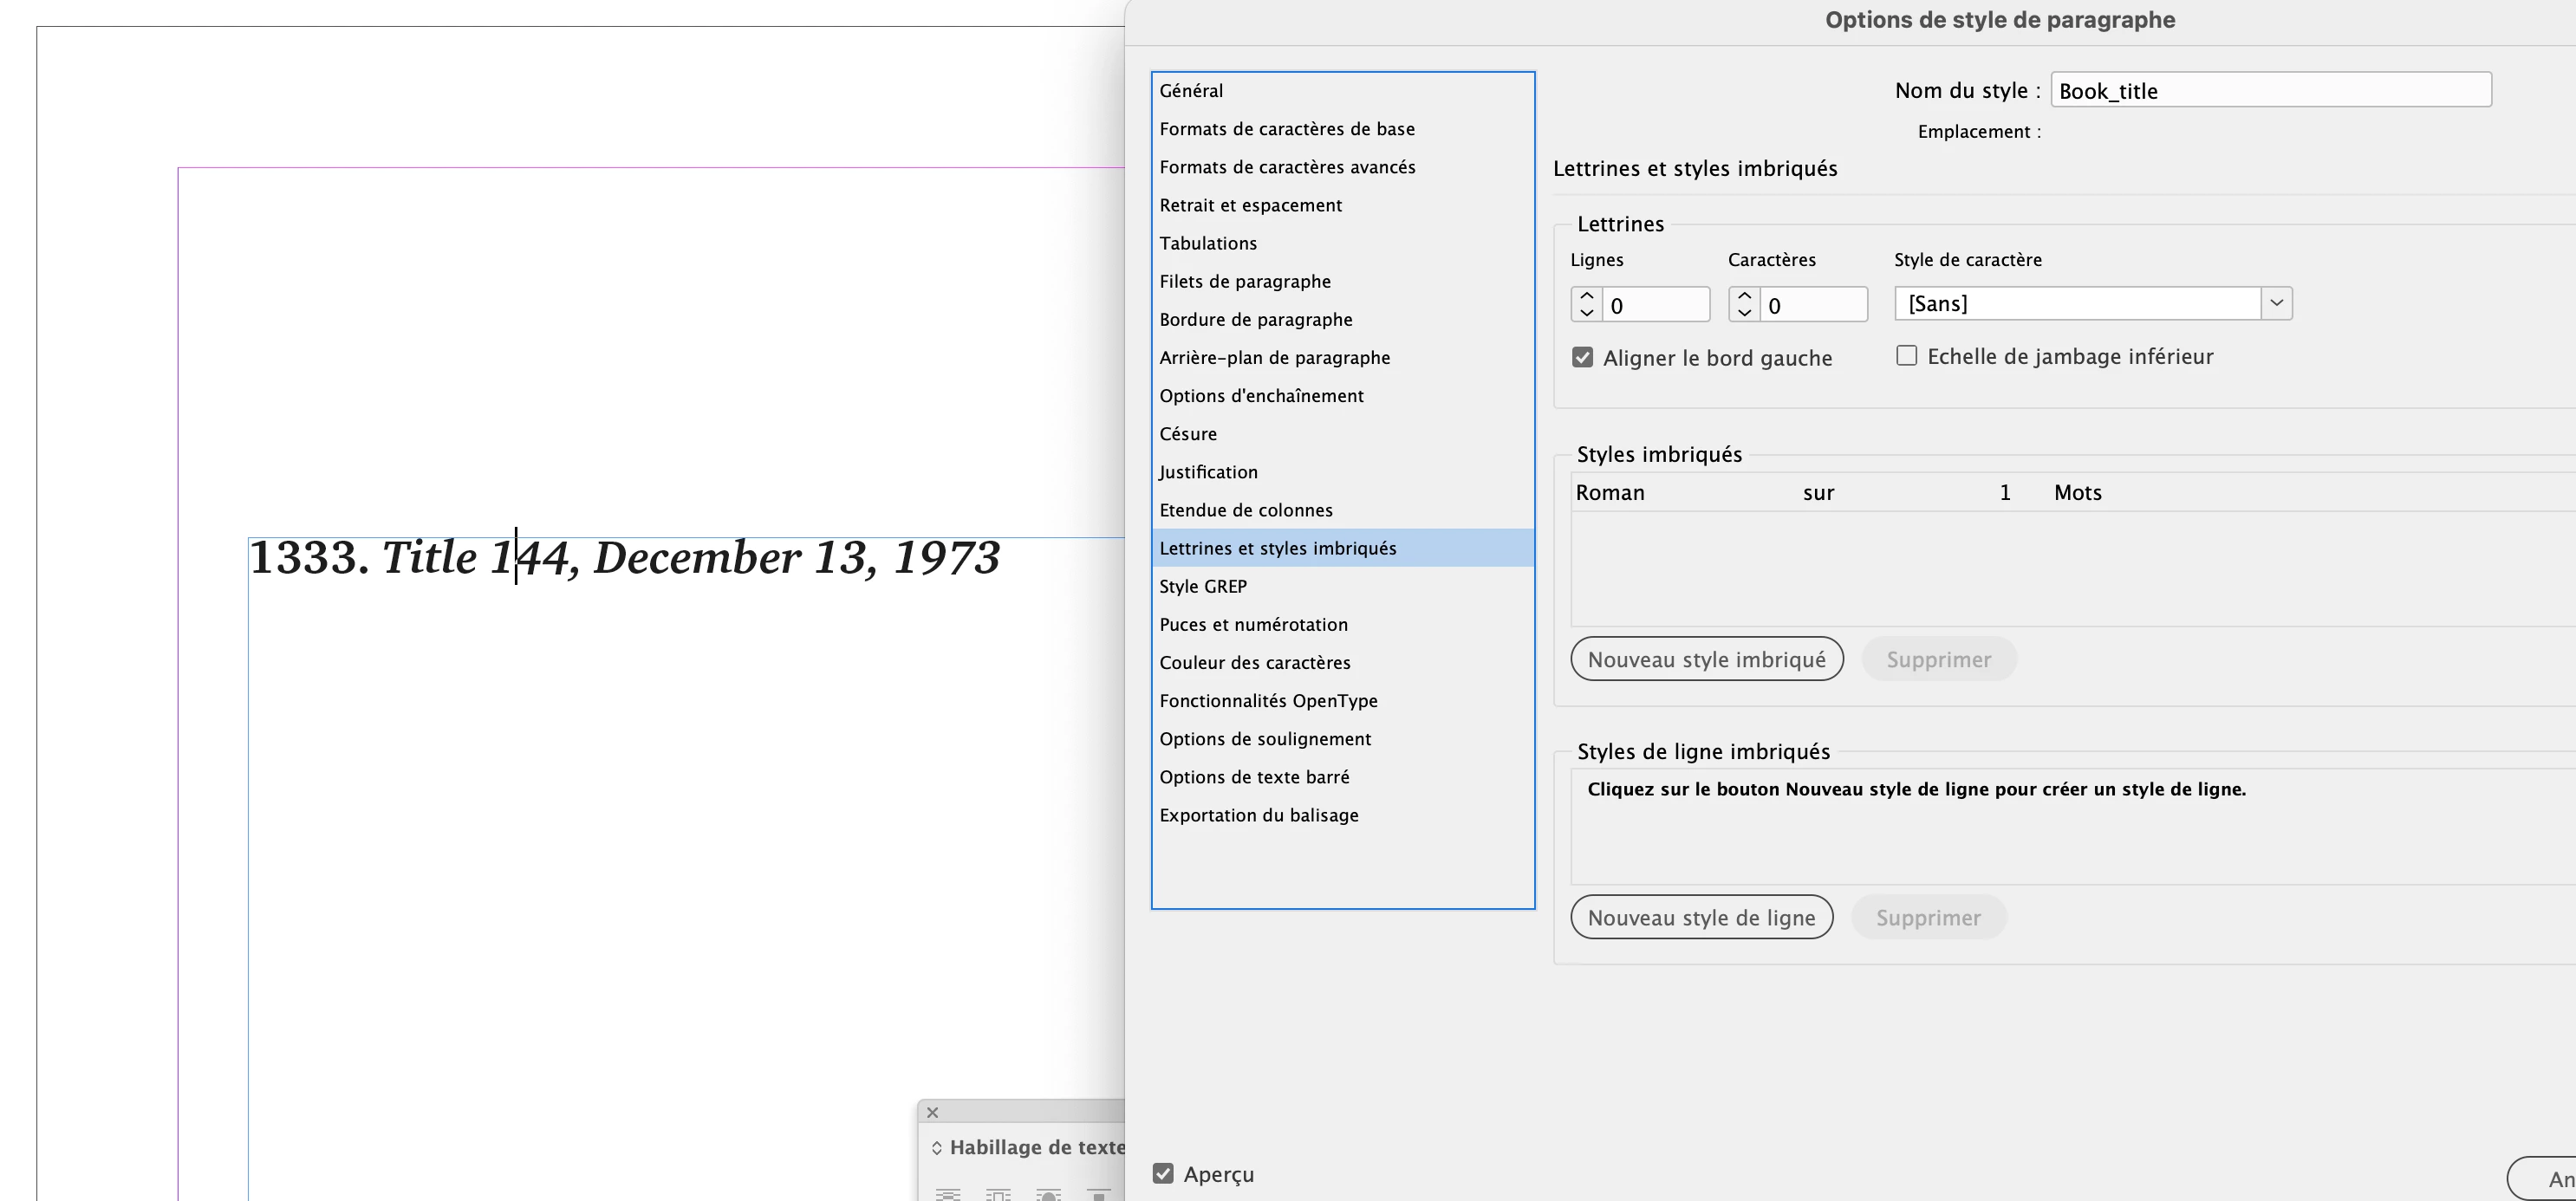Select Style GREP in the sidebar
This screenshot has height=1201, width=2576.
[1203, 586]
